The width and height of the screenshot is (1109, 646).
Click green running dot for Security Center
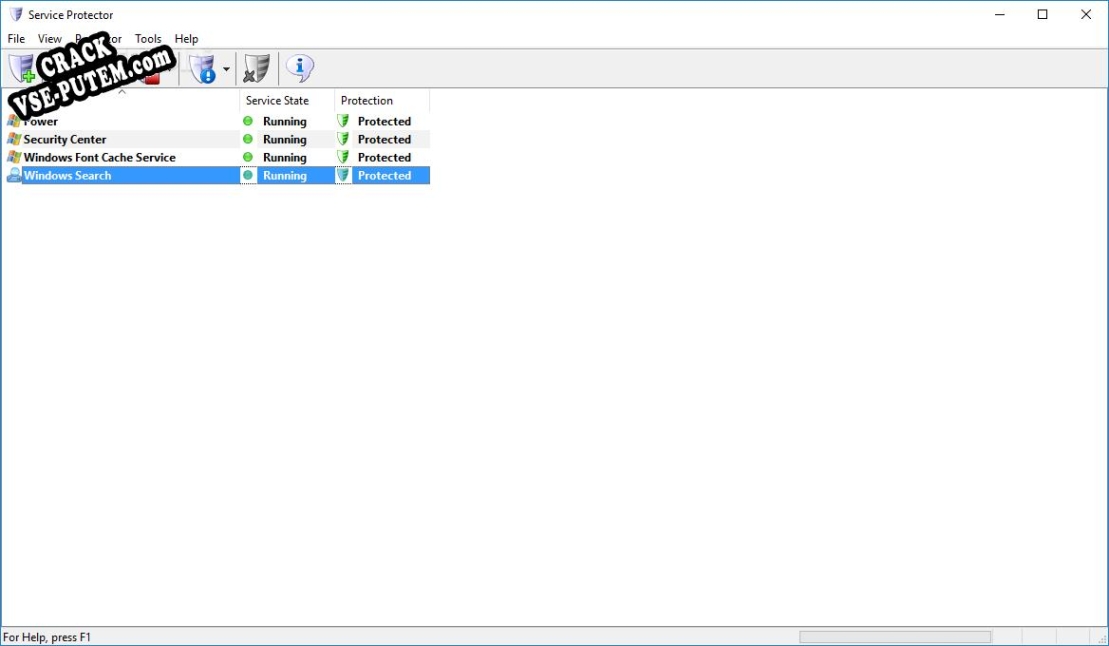point(248,139)
